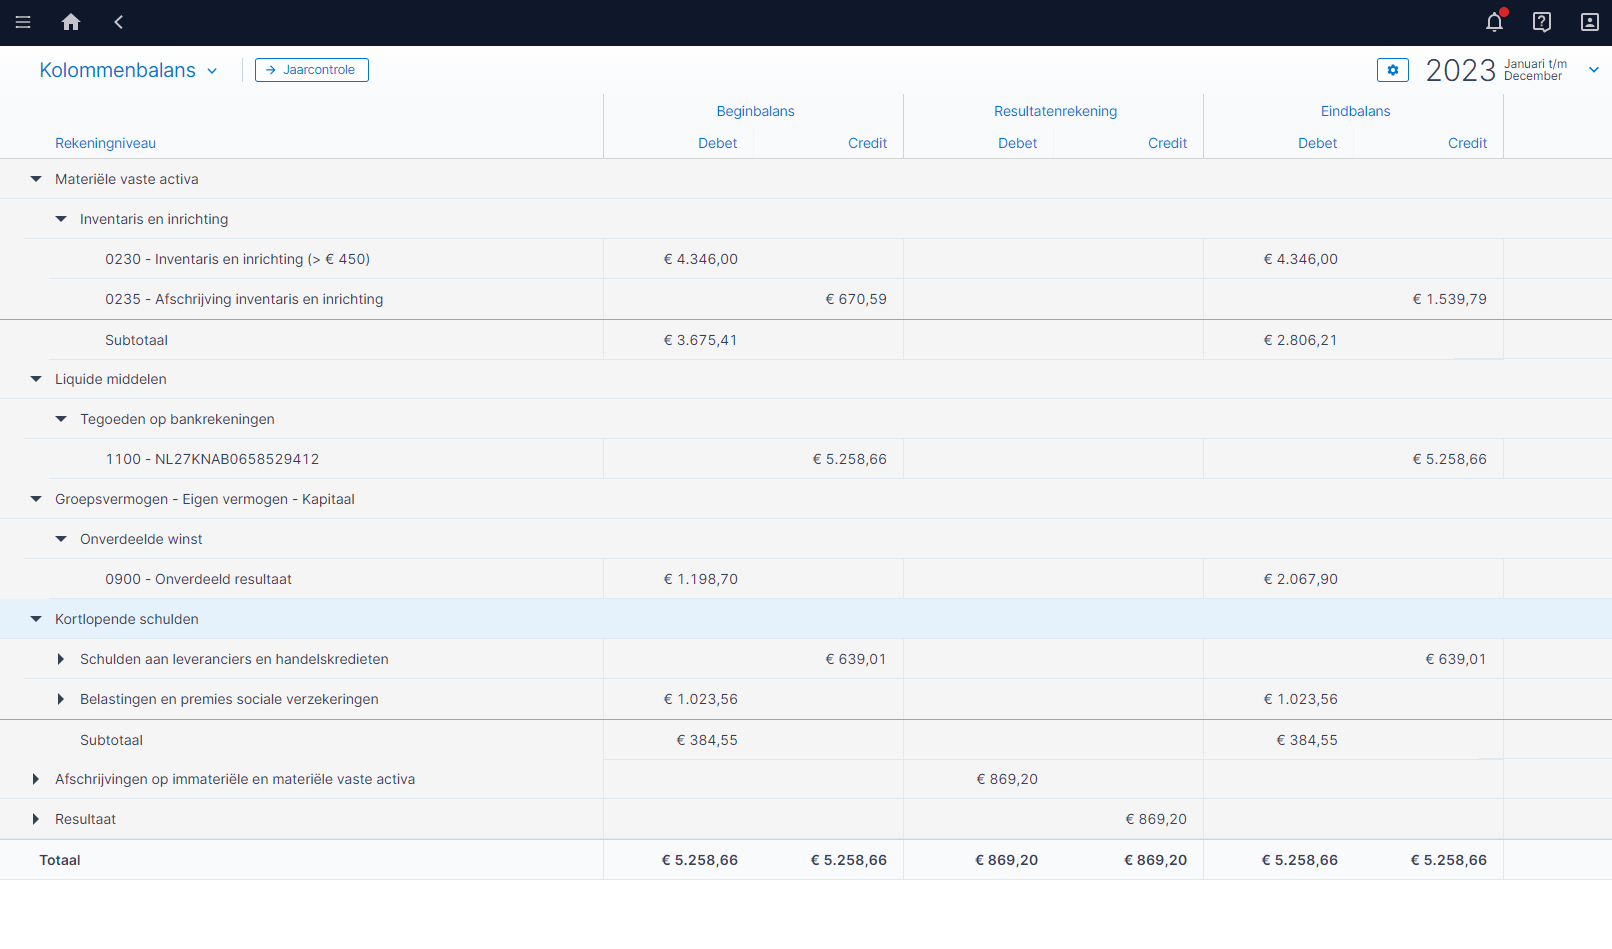Collapse Kortlopende schulden group

36,619
